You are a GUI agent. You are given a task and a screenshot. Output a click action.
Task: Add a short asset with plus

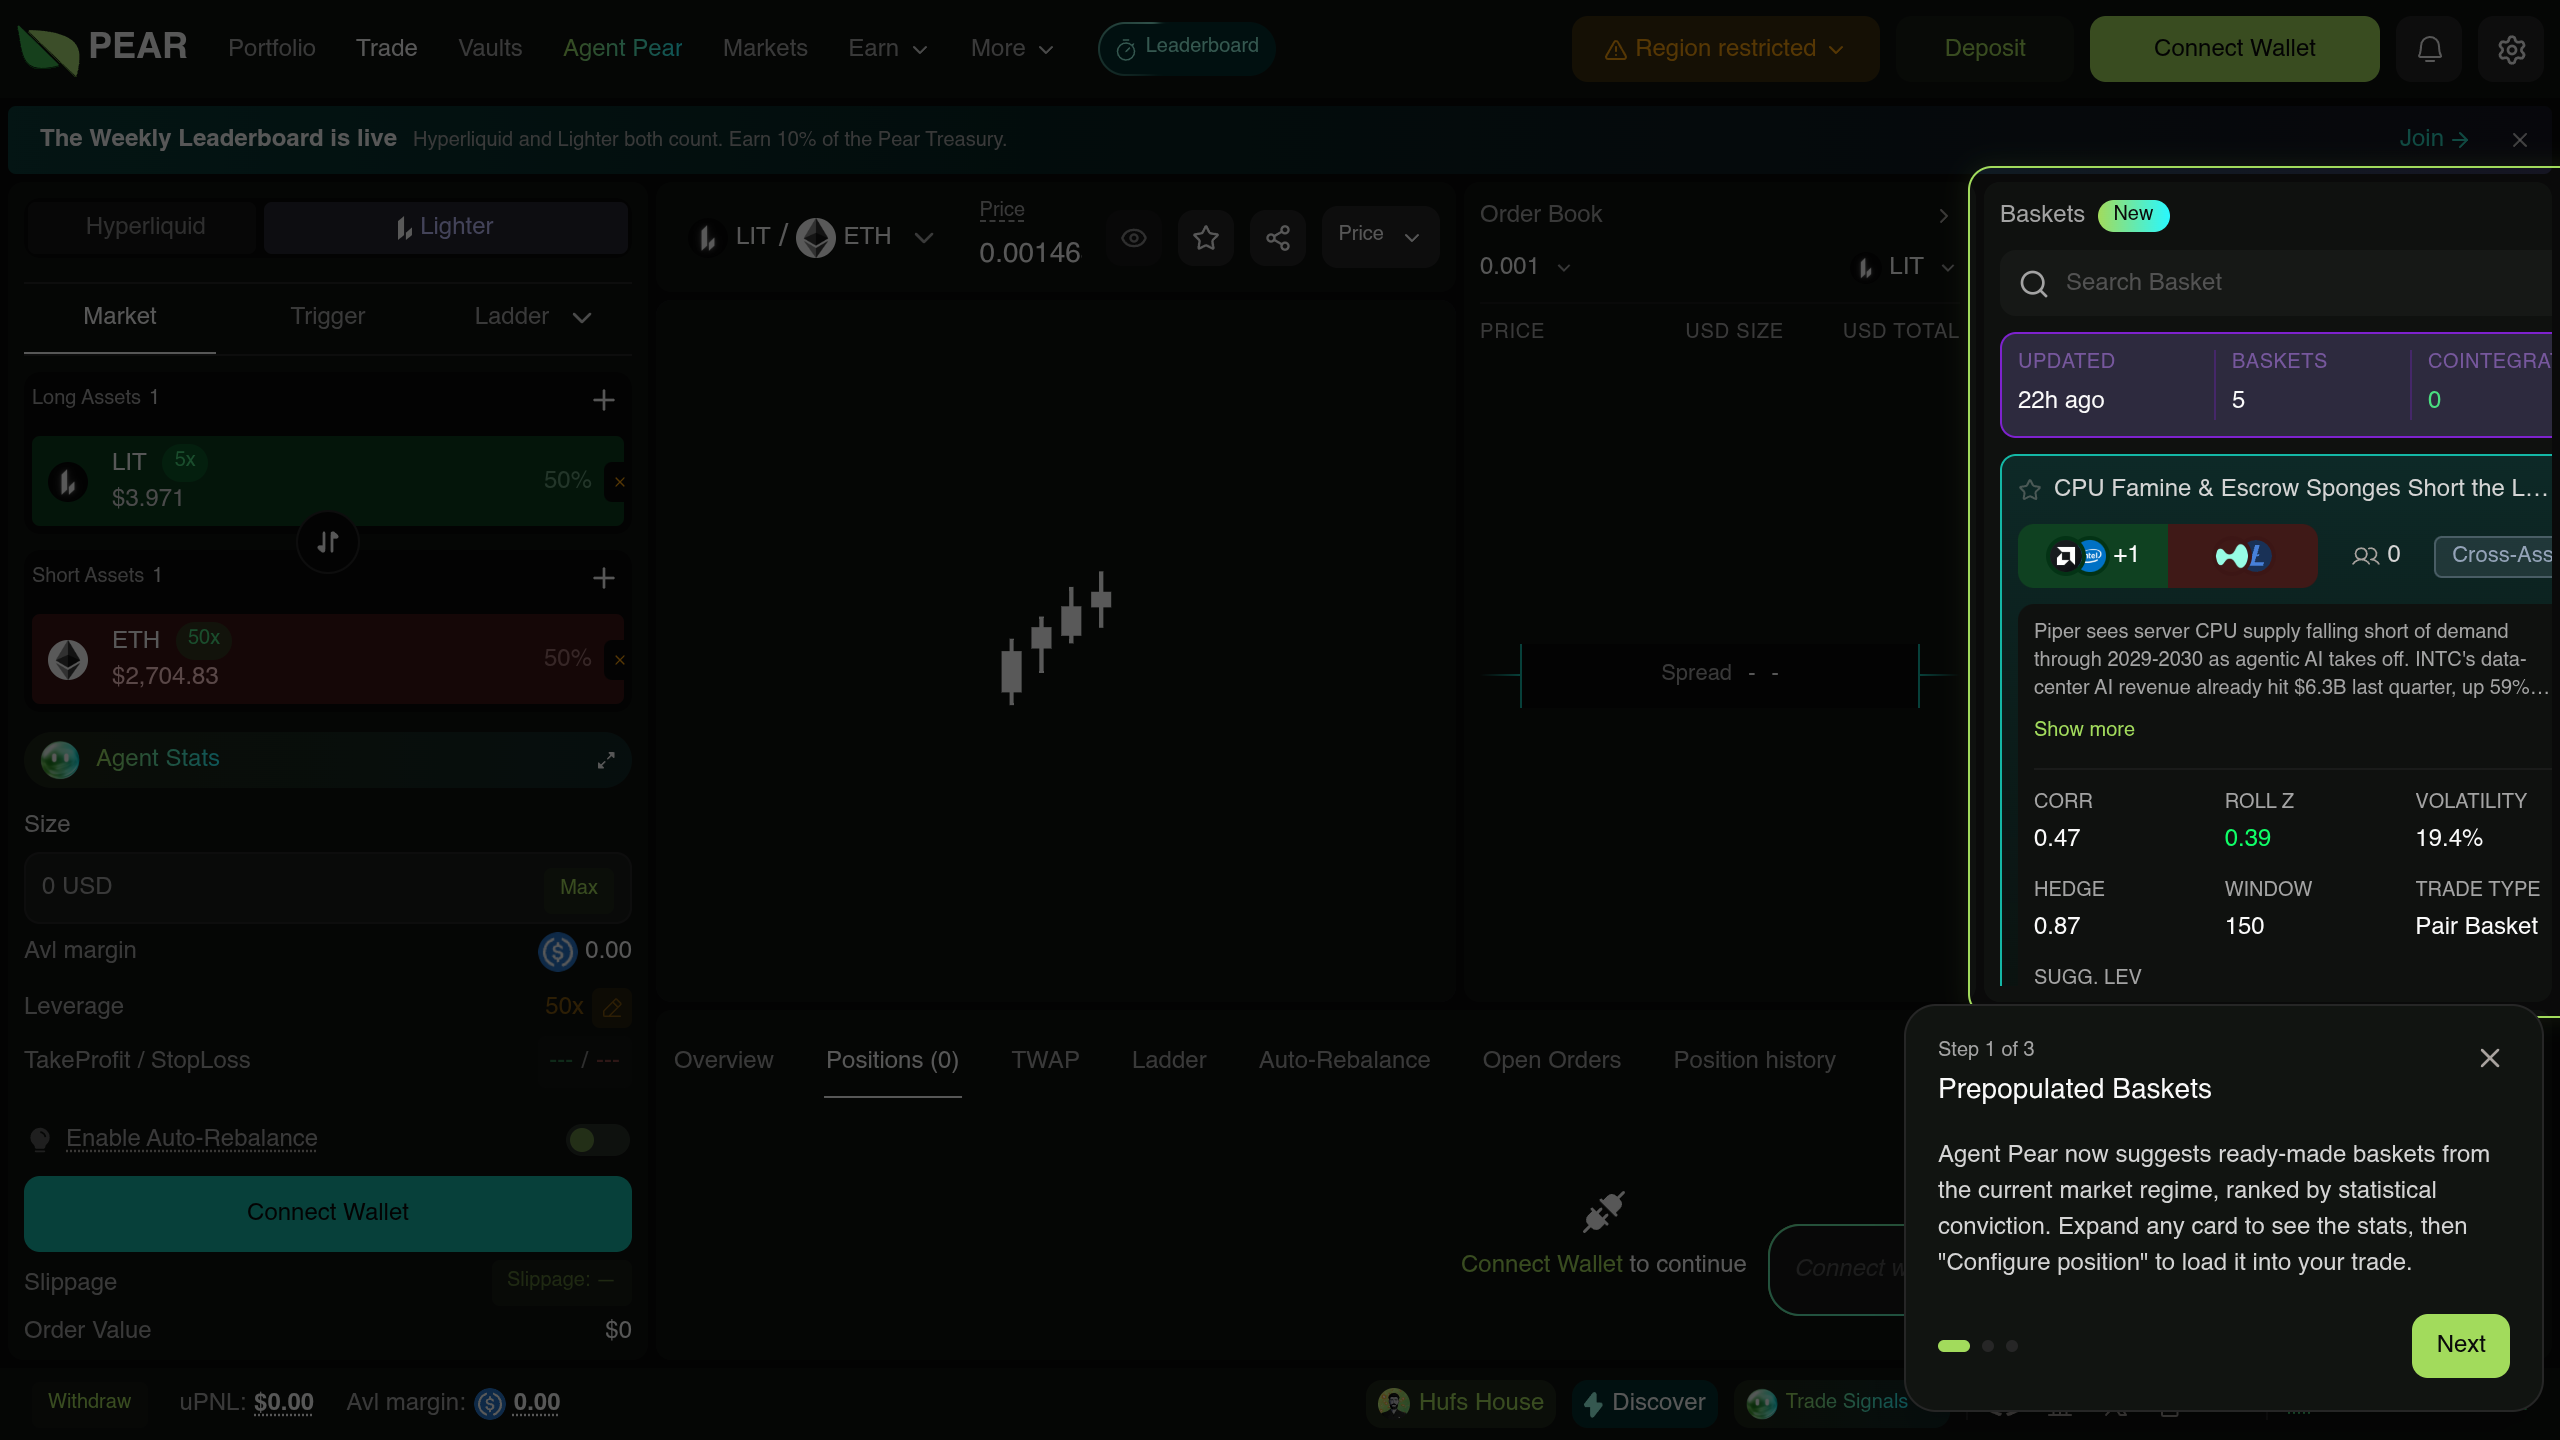coord(603,578)
